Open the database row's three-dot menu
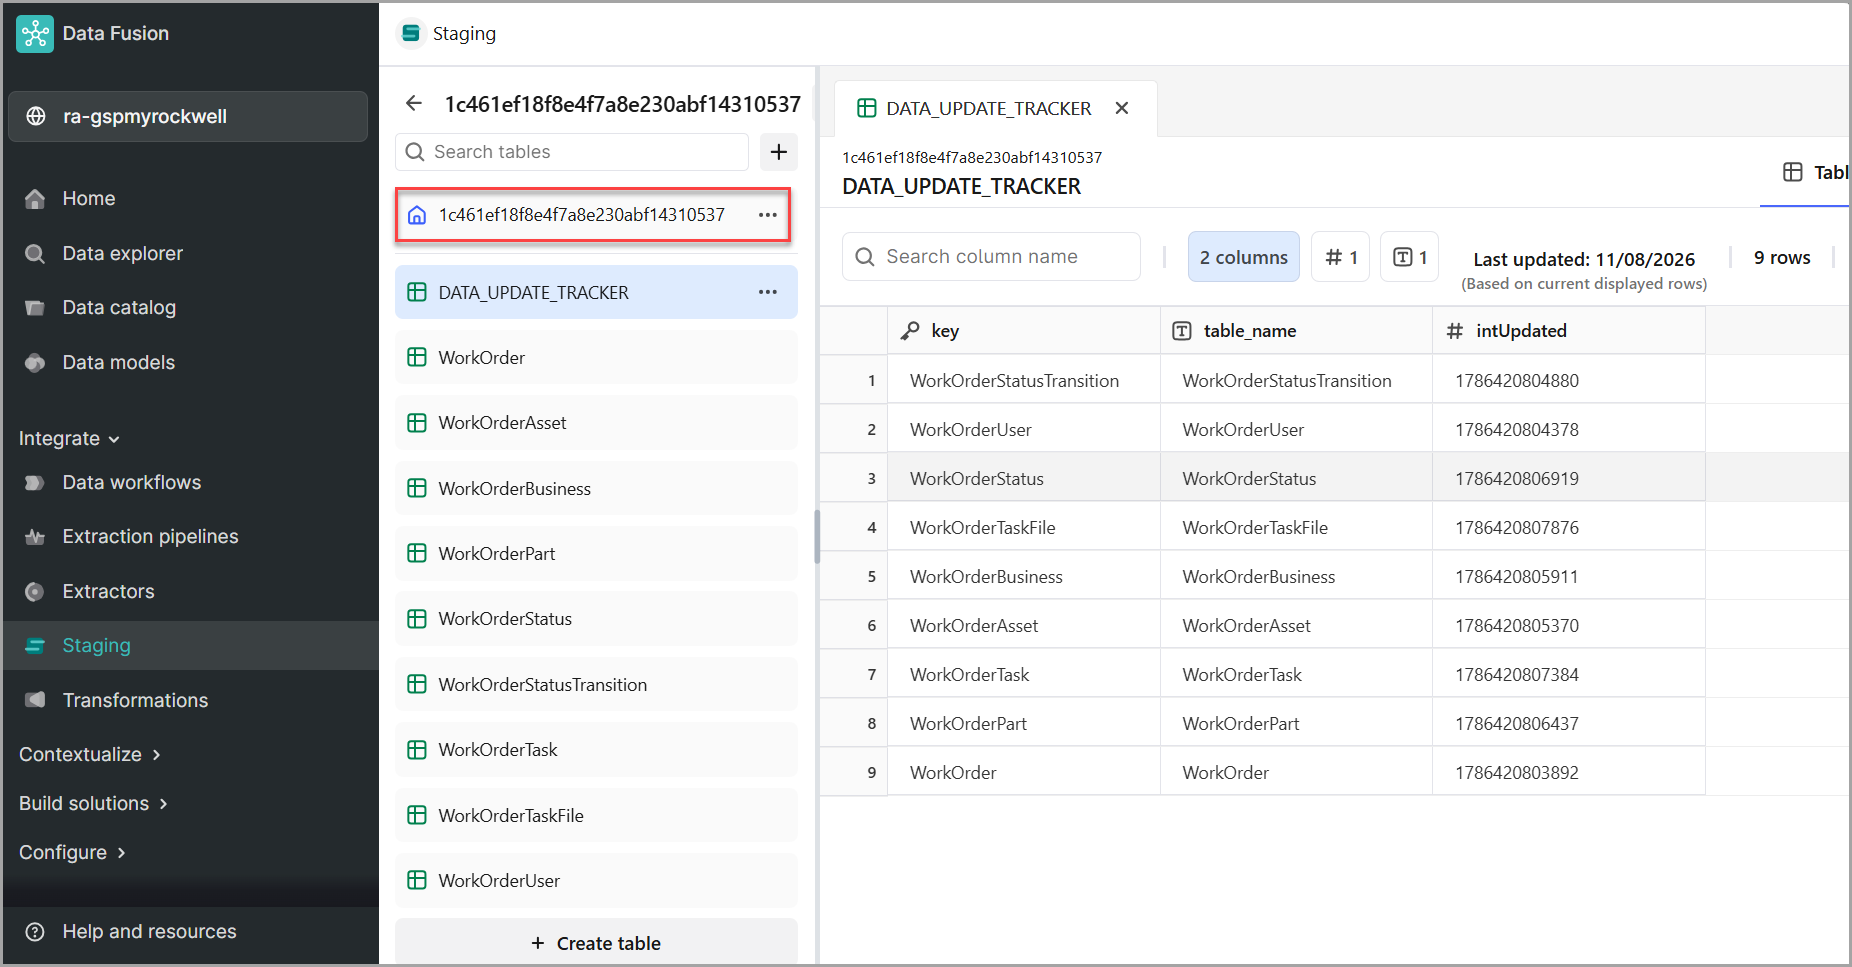1852x967 pixels. click(768, 215)
